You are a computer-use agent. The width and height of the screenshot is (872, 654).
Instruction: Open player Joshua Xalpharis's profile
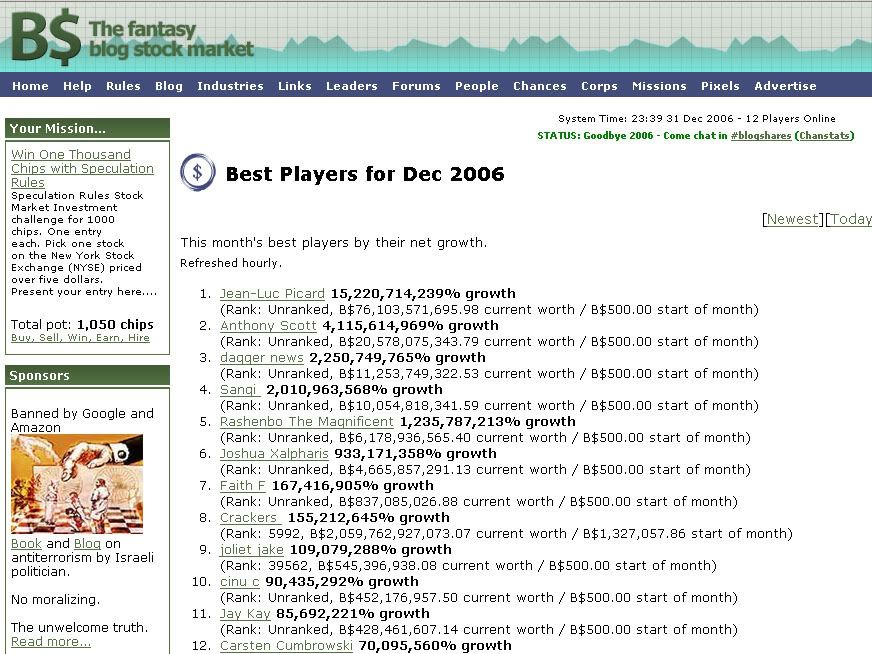(x=274, y=453)
